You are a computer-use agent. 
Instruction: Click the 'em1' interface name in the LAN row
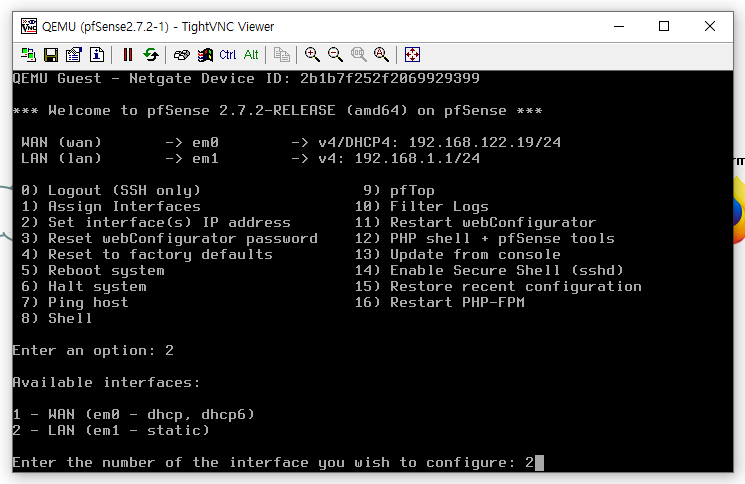tap(205, 159)
